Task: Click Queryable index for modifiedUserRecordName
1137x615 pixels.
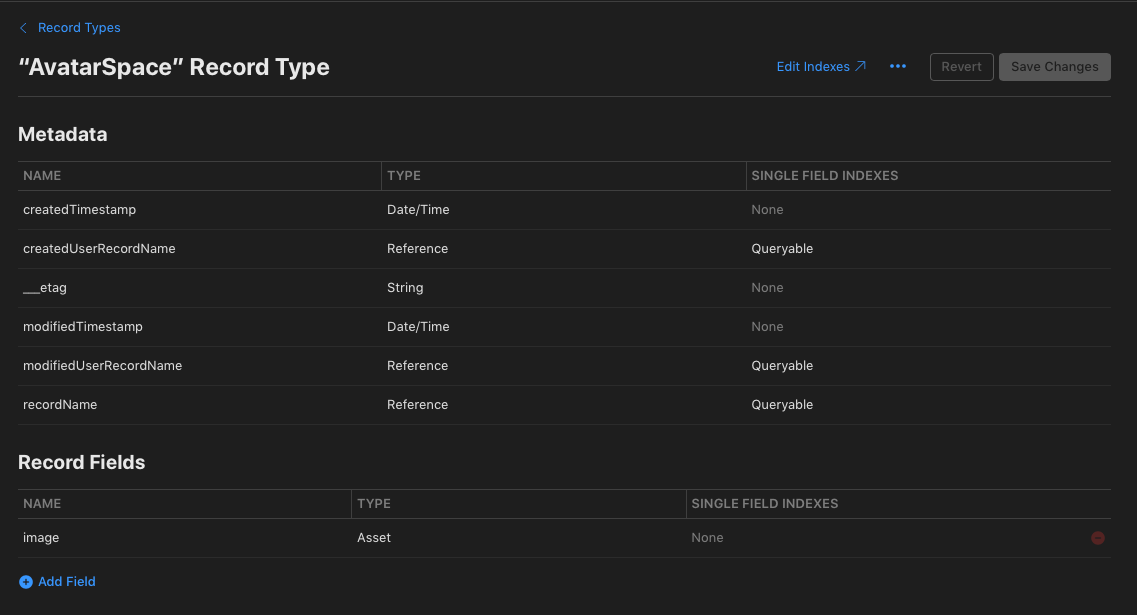Action: pos(782,366)
